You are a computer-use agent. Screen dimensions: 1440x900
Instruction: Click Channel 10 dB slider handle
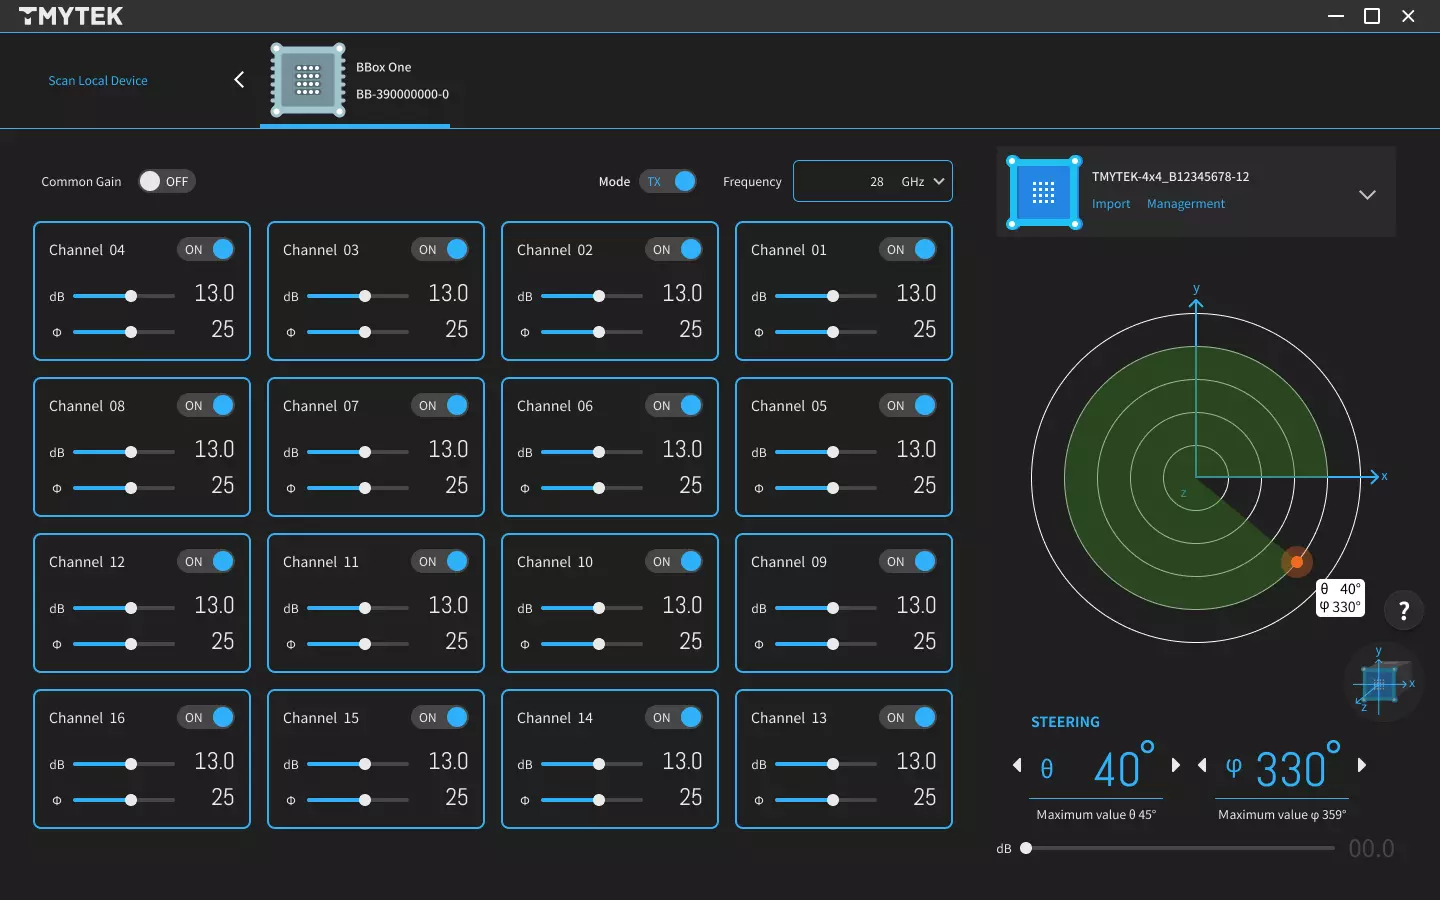tap(599, 608)
